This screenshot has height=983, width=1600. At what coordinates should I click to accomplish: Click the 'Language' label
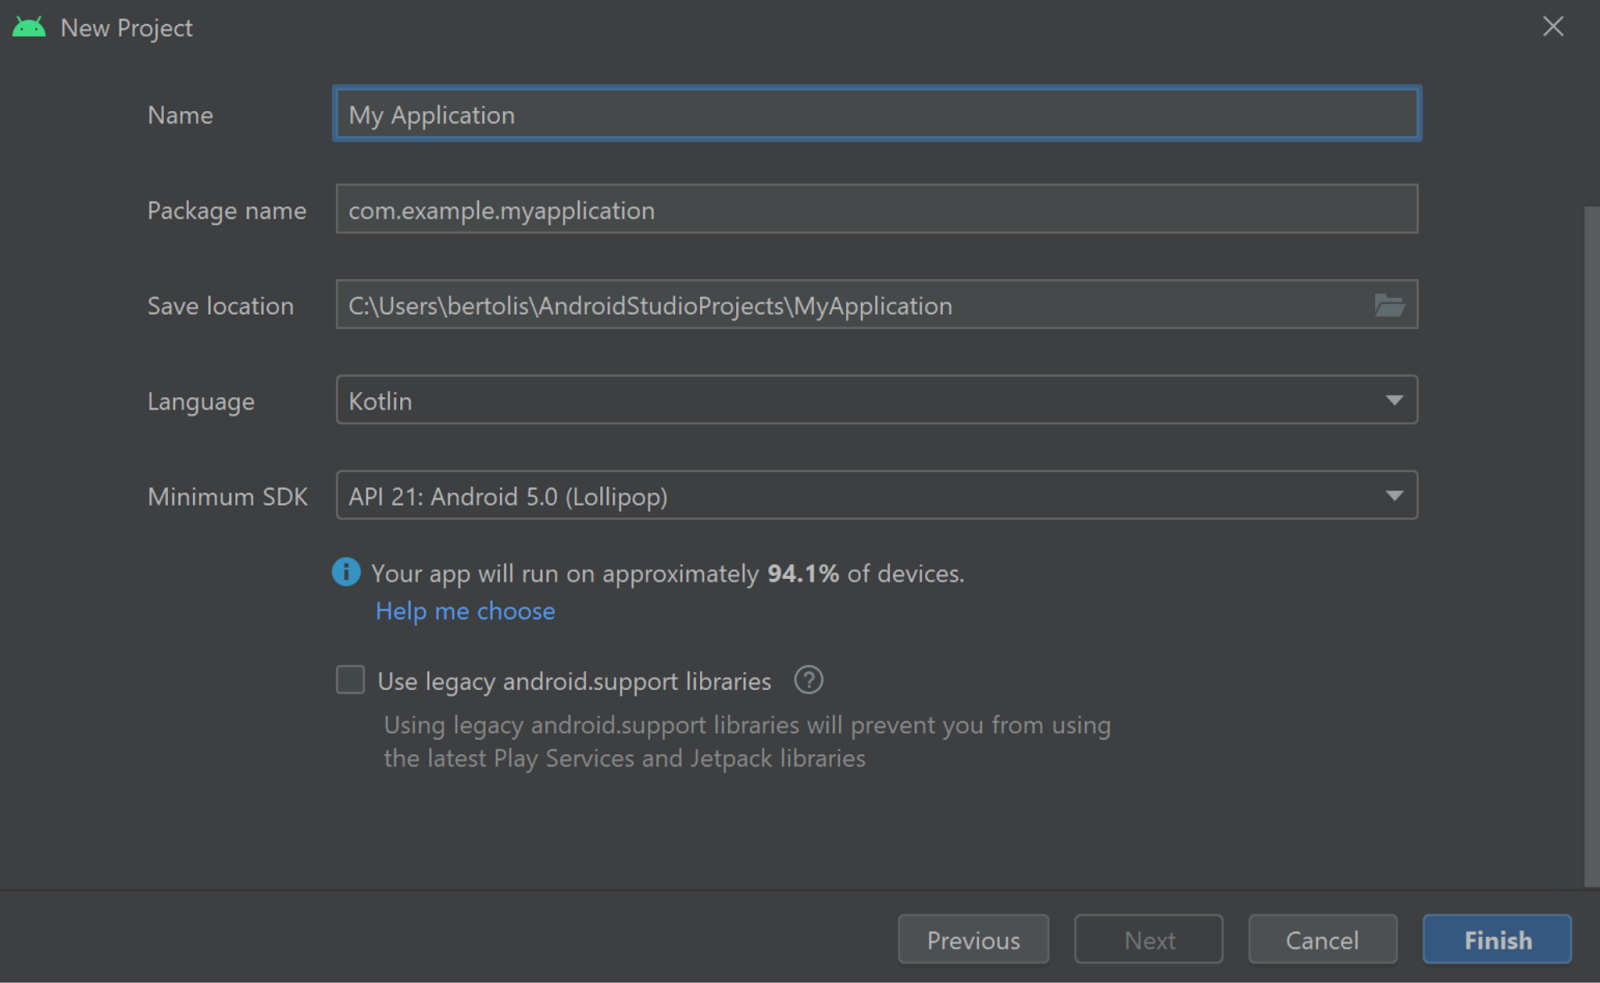coord(201,402)
